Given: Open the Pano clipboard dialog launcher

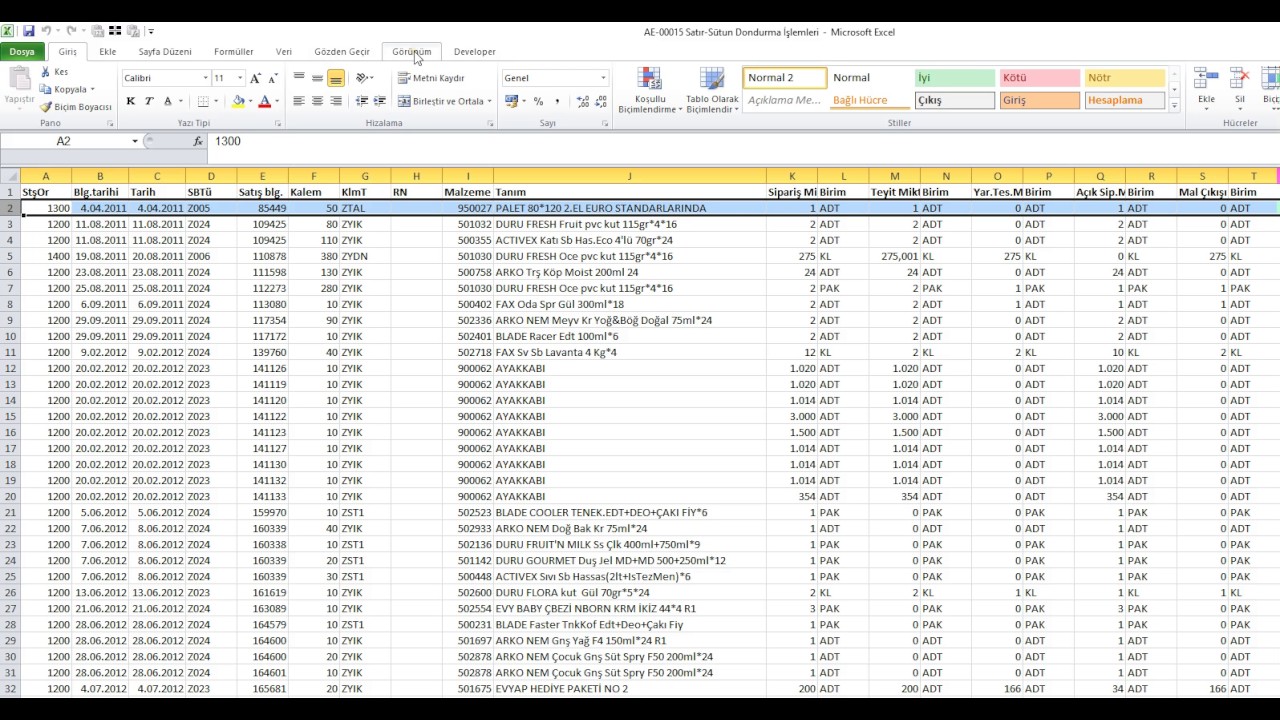Looking at the screenshot, I should [108, 123].
